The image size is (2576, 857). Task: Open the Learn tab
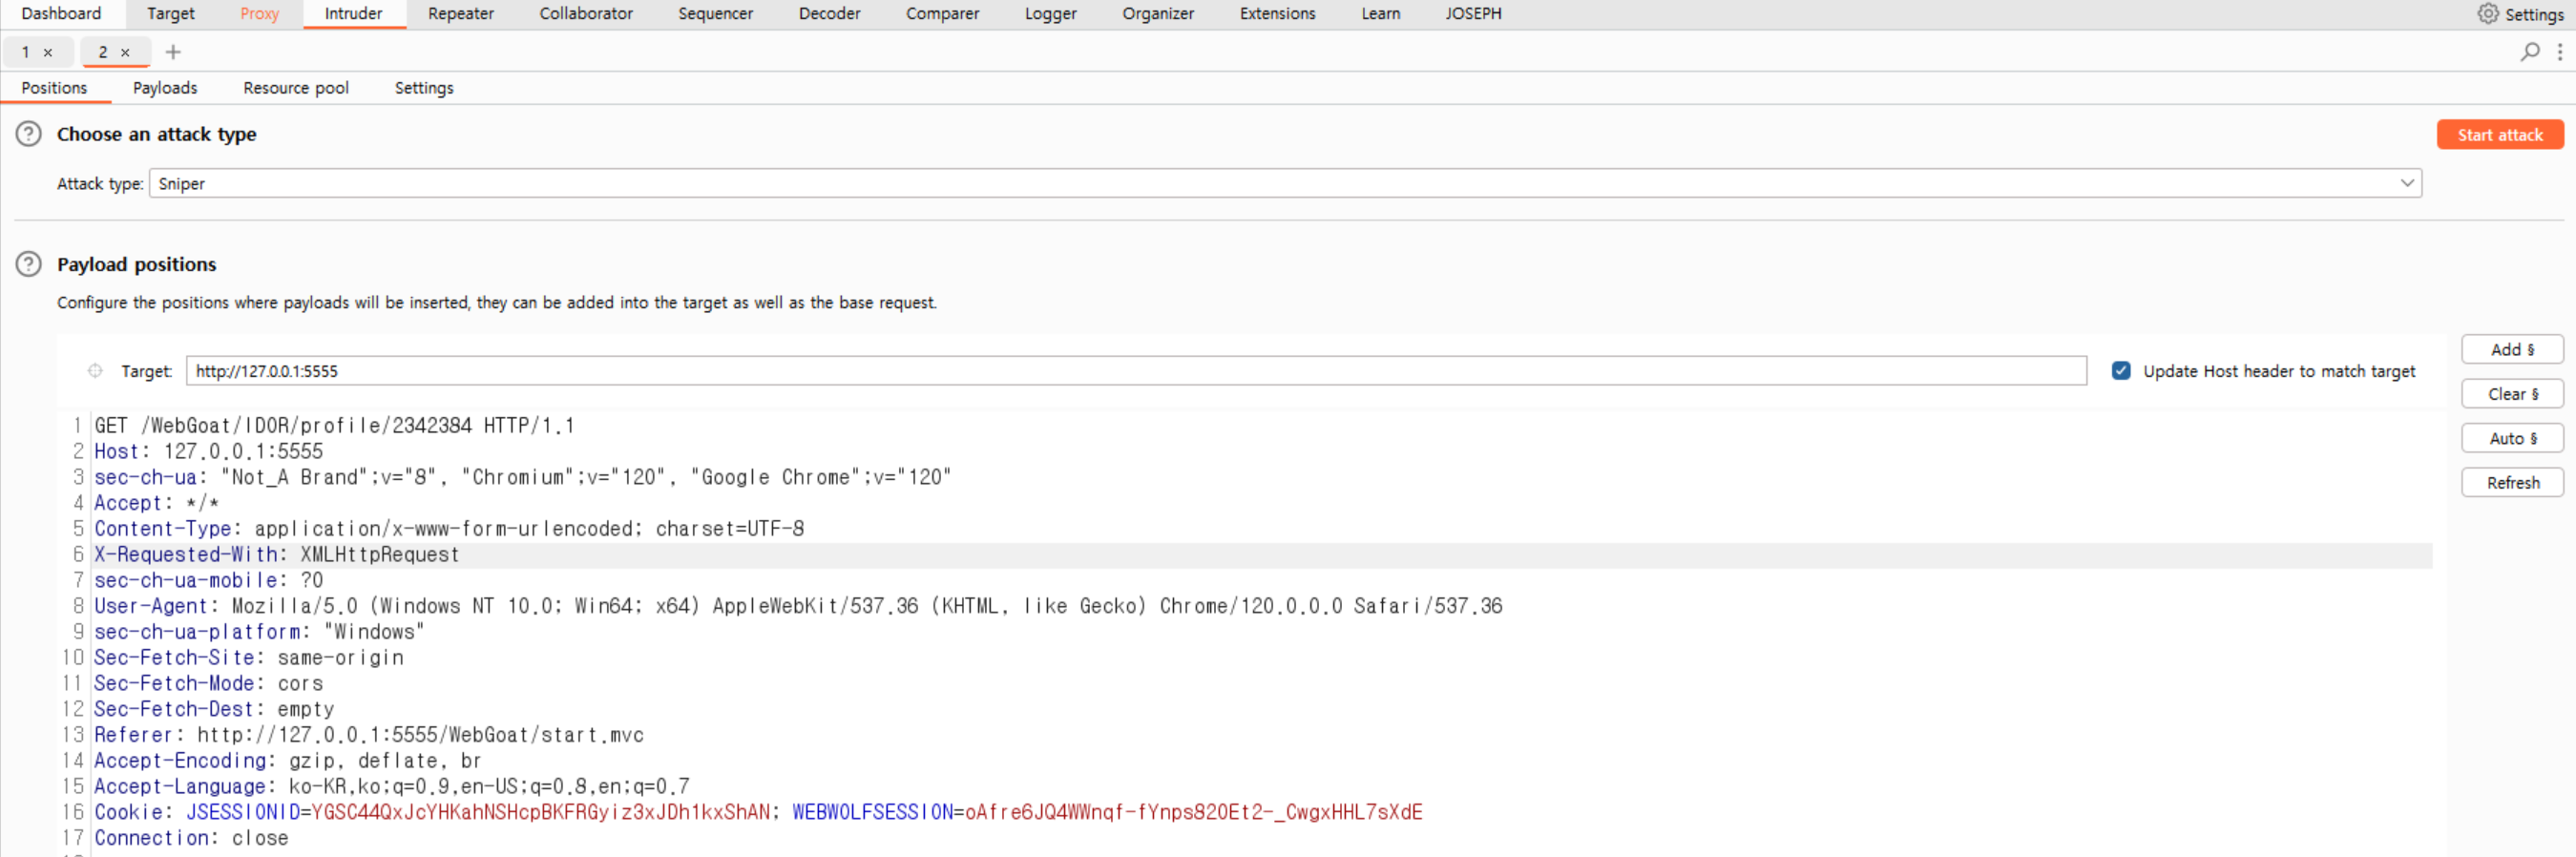[x=1380, y=14]
